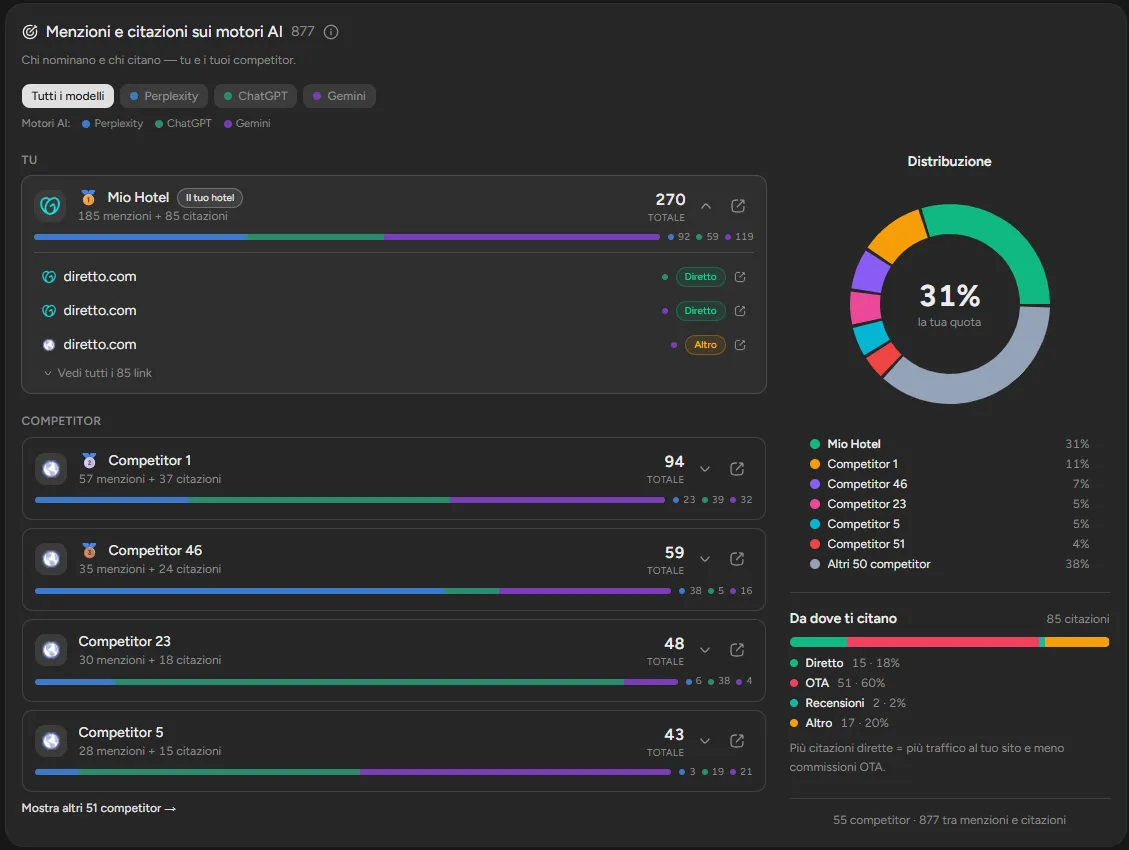Click the Competitor 46 bronze medal icon
Image resolution: width=1129 pixels, height=850 pixels.
coord(89,551)
